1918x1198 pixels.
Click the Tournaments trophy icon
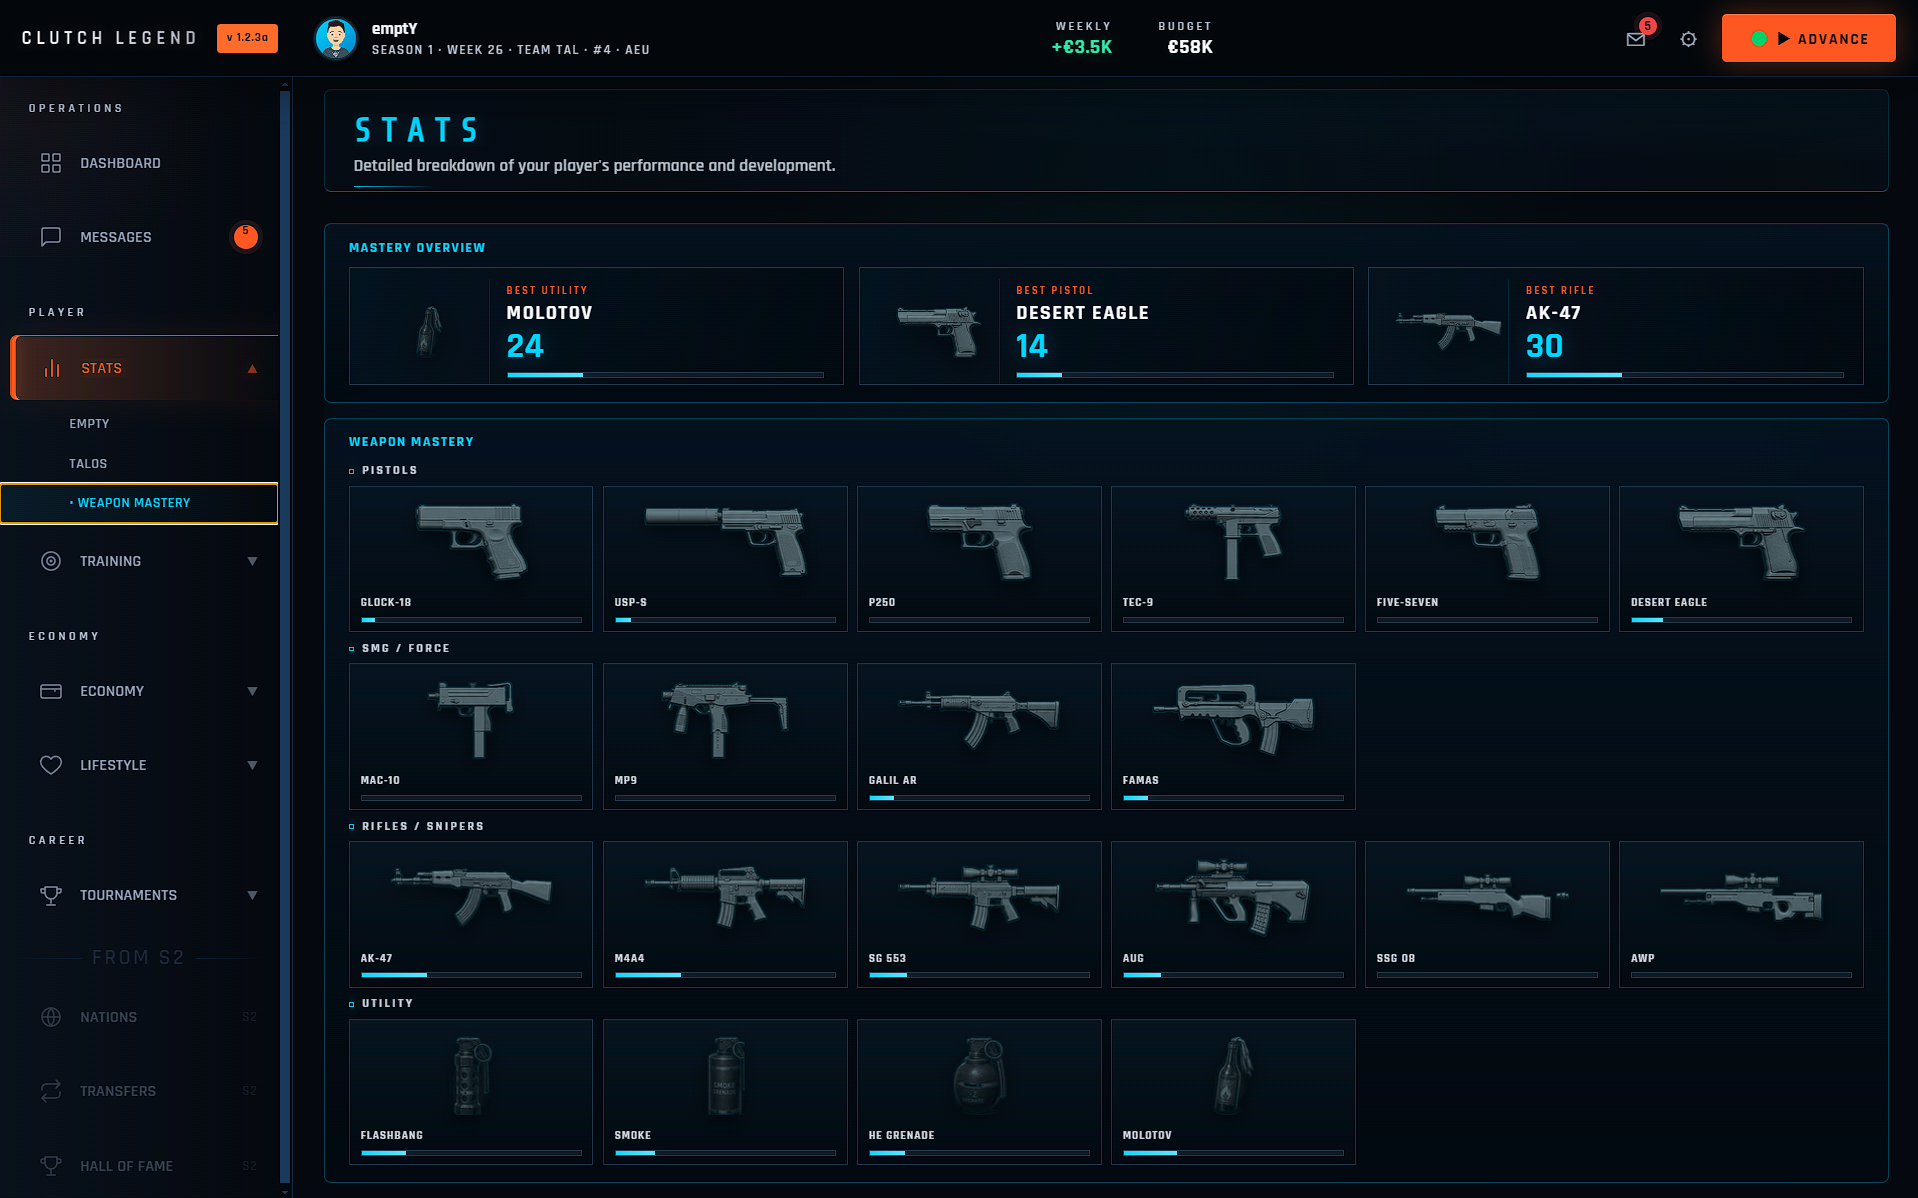pos(51,895)
